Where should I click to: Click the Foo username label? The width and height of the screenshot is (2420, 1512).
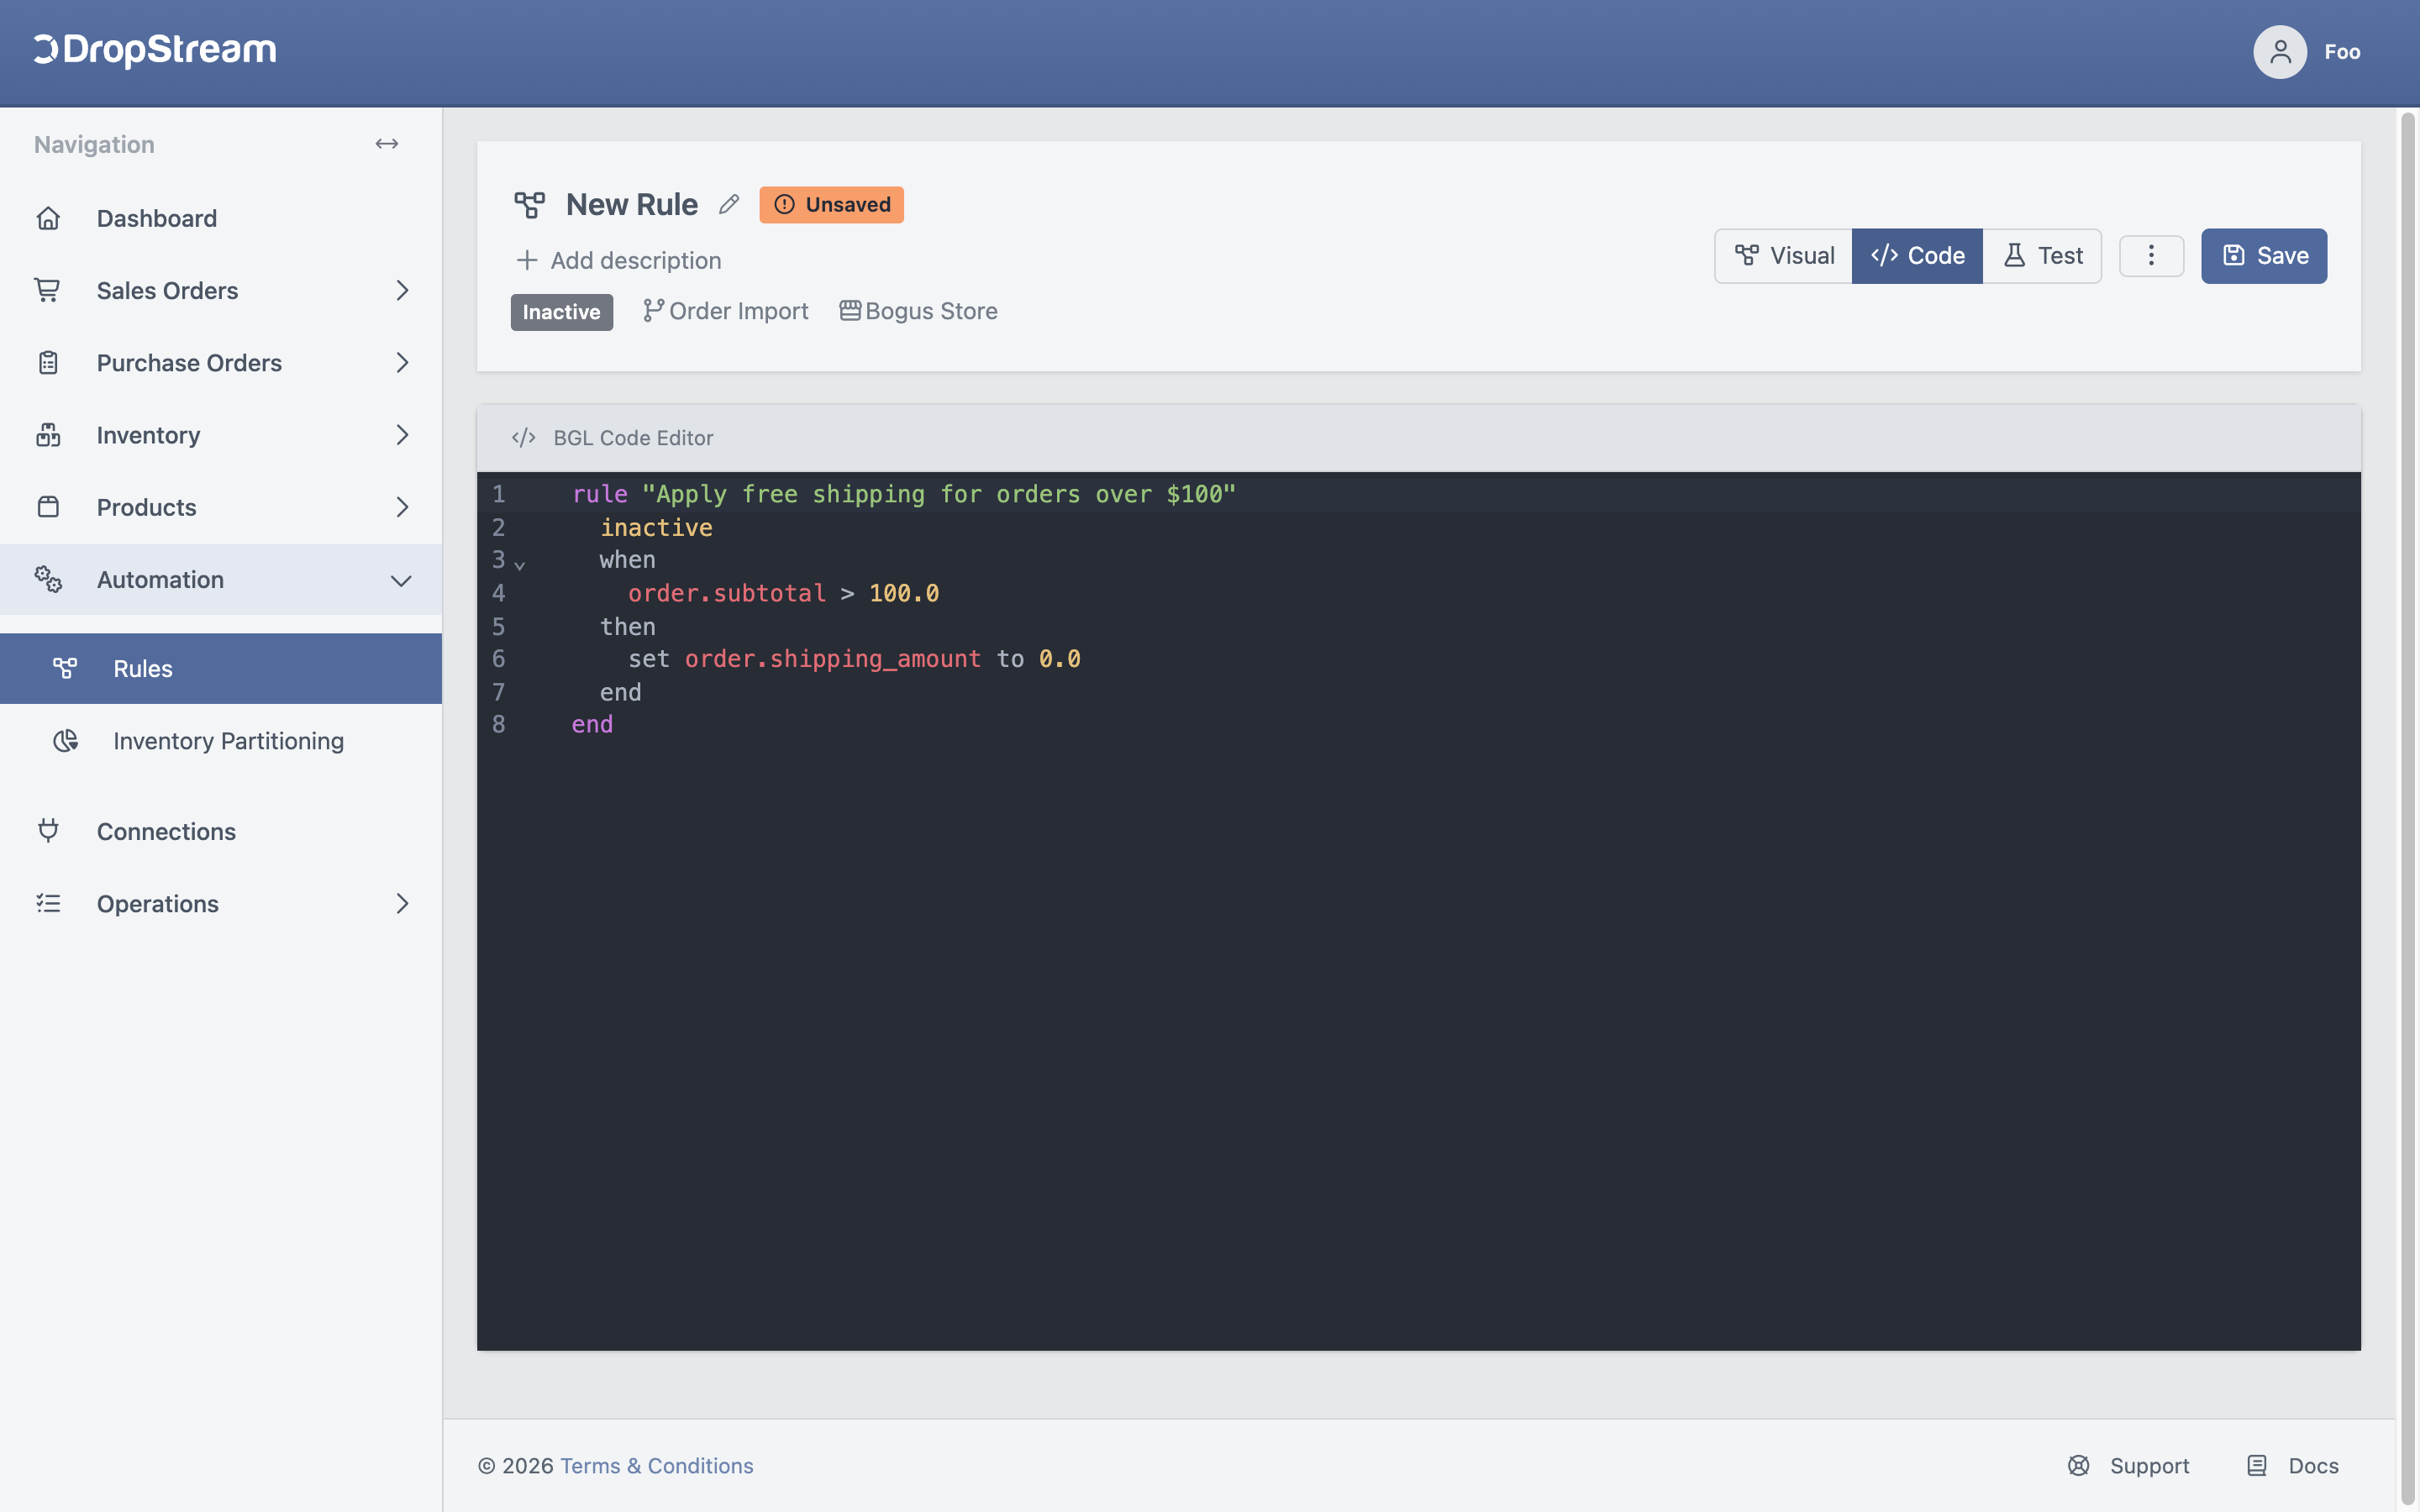tap(2342, 52)
